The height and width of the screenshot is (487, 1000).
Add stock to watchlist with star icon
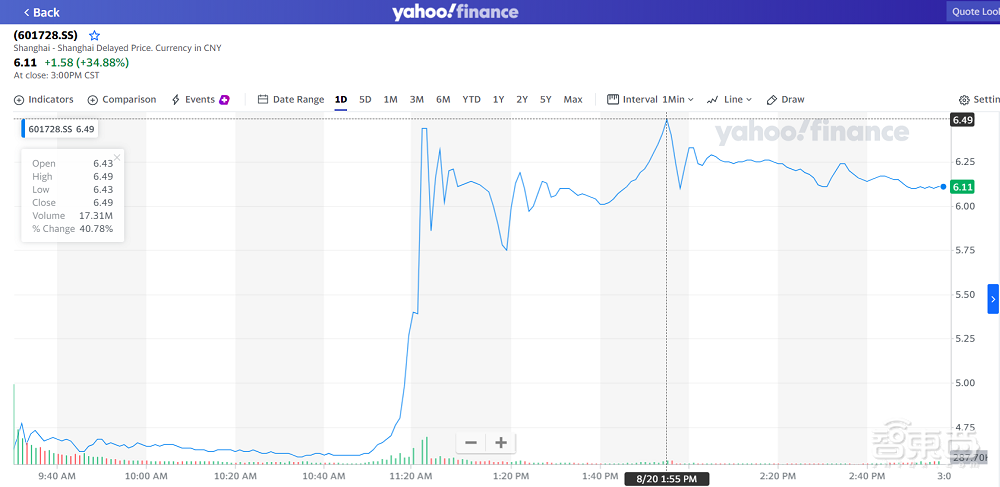pyautogui.click(x=95, y=35)
